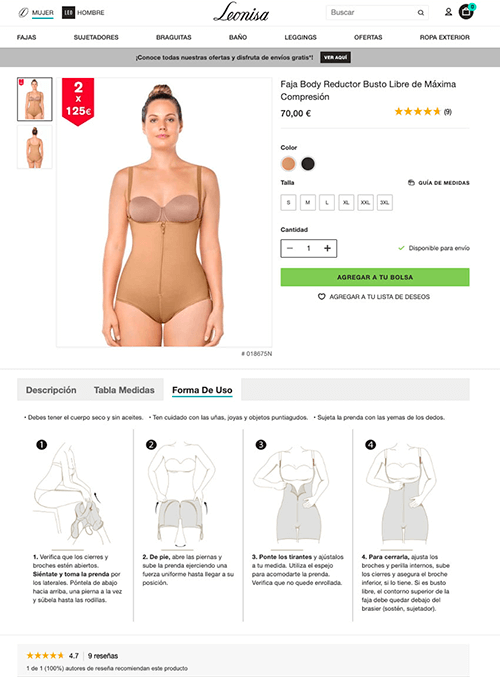Switch to the Tabla Medidas tab
The height and width of the screenshot is (677, 500).
(x=124, y=390)
